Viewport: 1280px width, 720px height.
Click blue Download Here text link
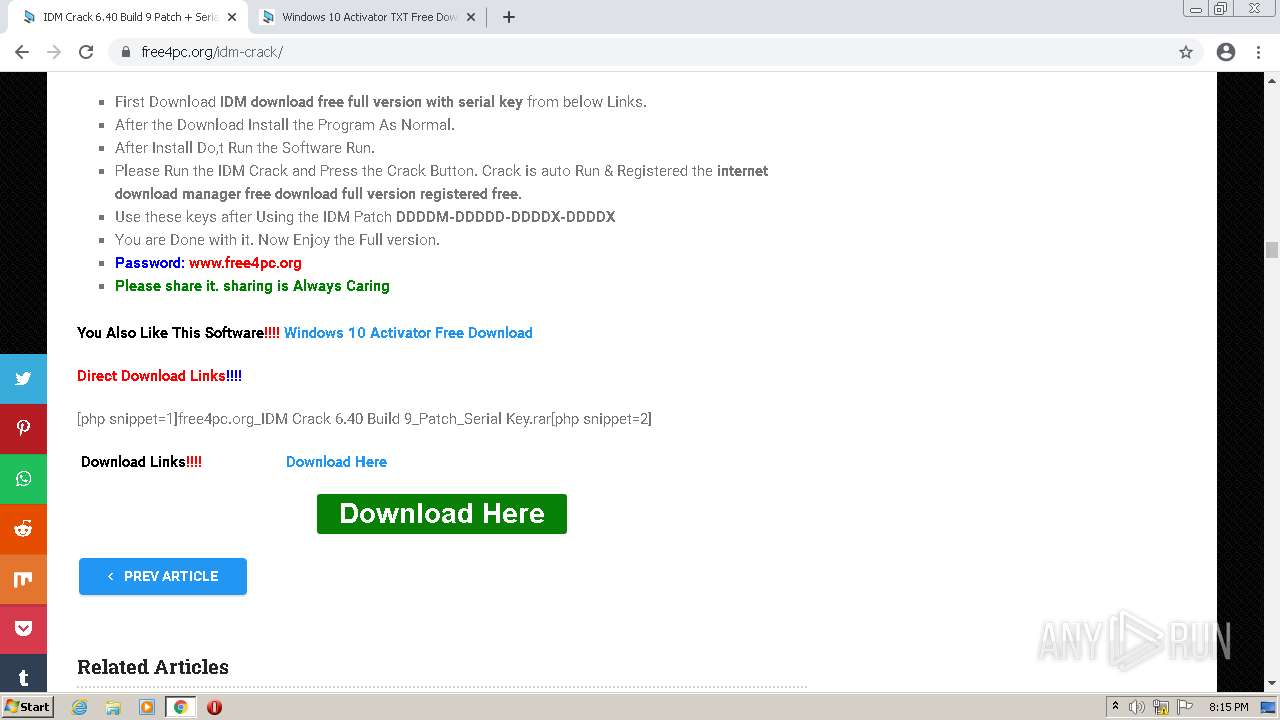tap(336, 462)
